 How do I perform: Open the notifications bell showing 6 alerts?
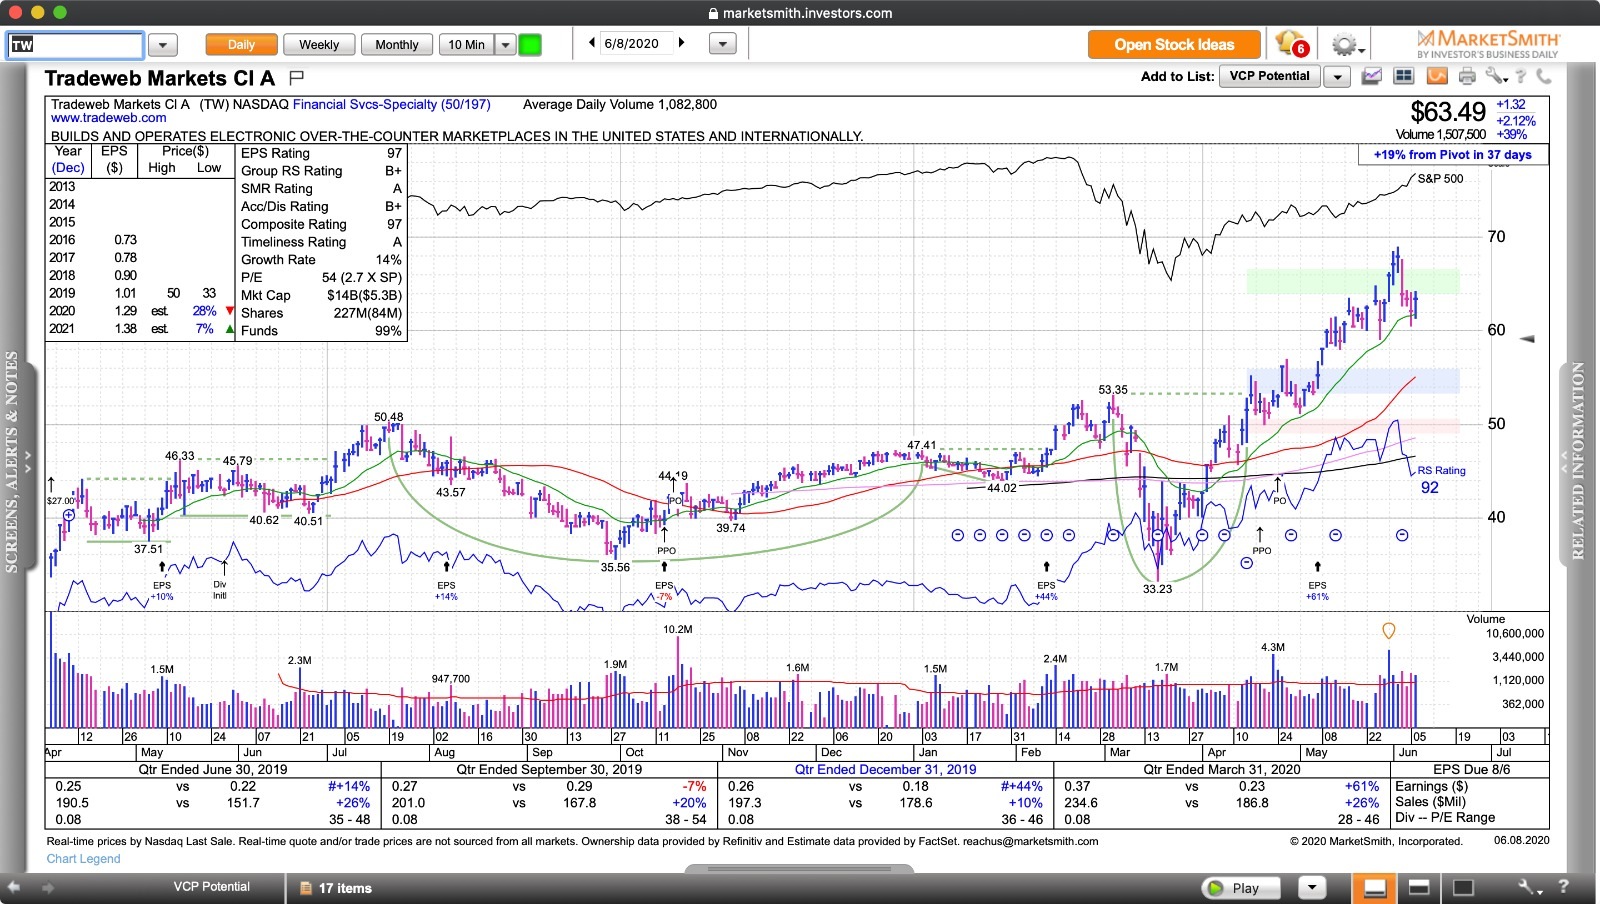pos(1290,41)
